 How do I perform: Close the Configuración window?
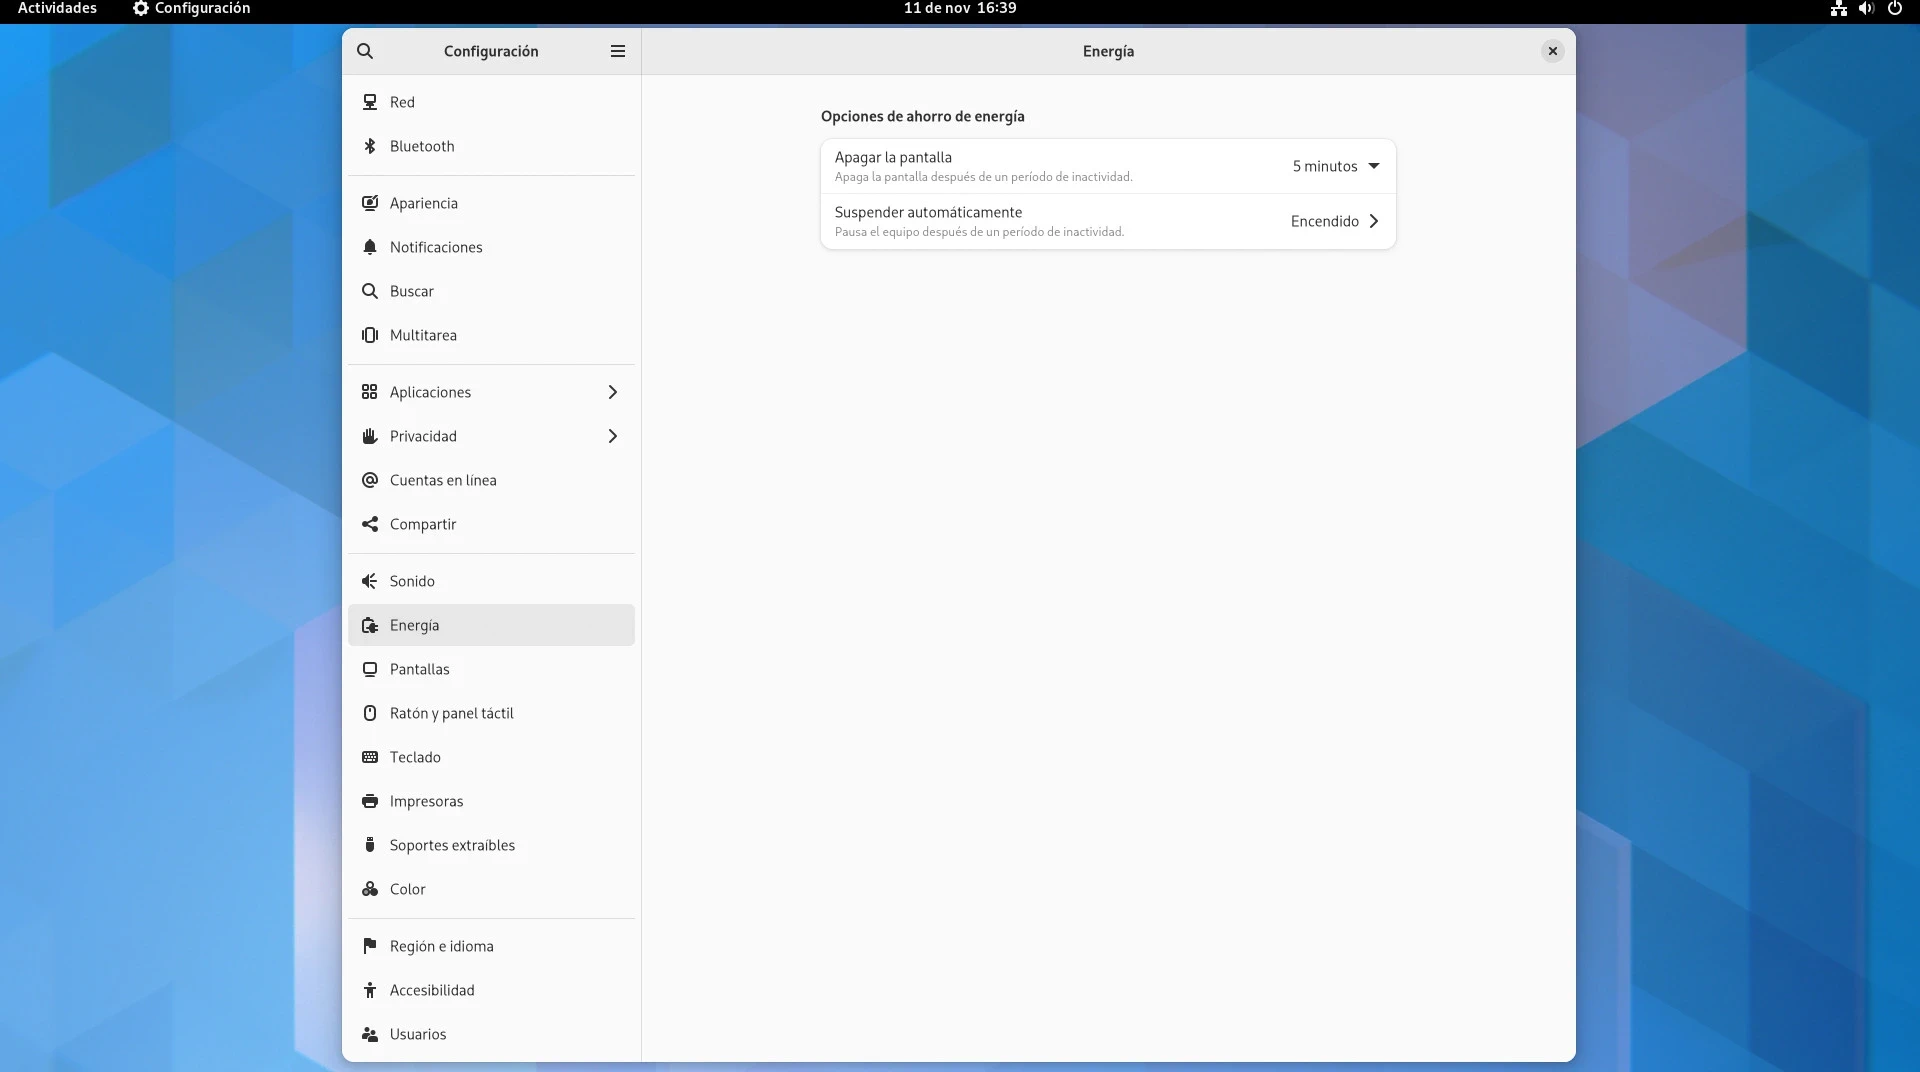(x=1552, y=51)
